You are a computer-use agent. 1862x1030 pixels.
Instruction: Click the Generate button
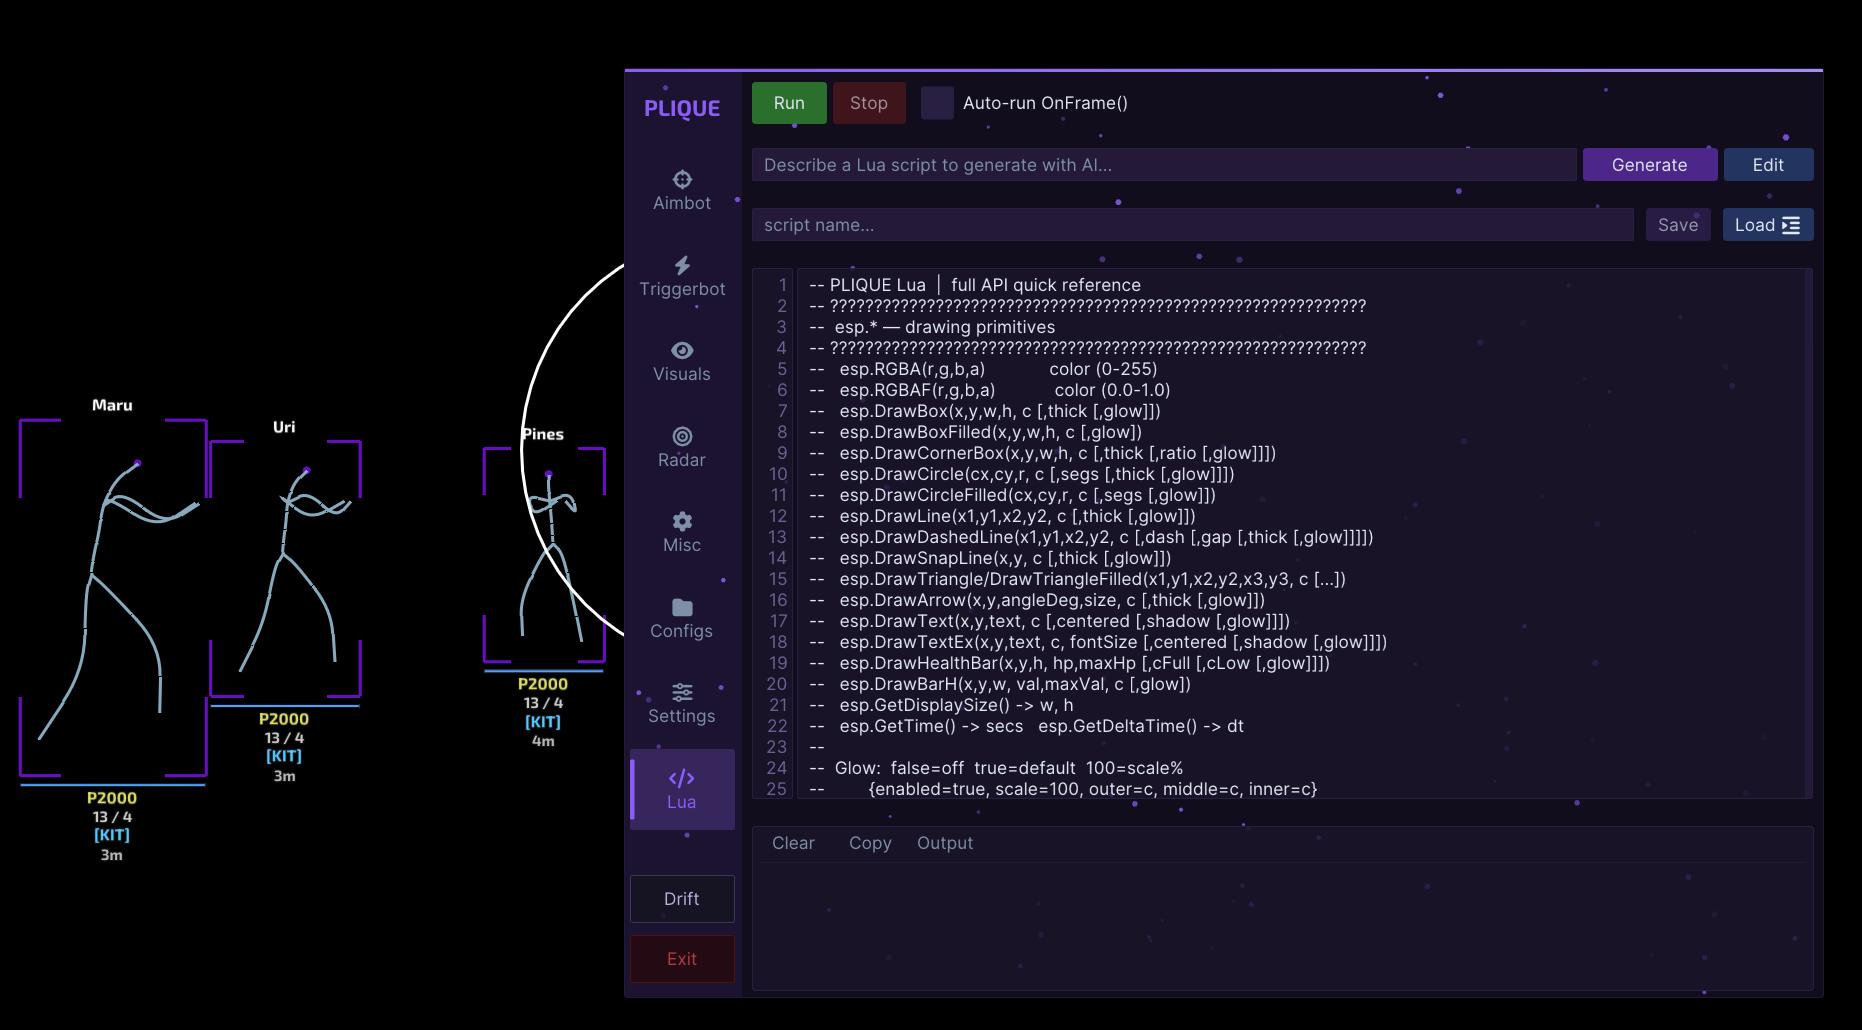point(1650,165)
